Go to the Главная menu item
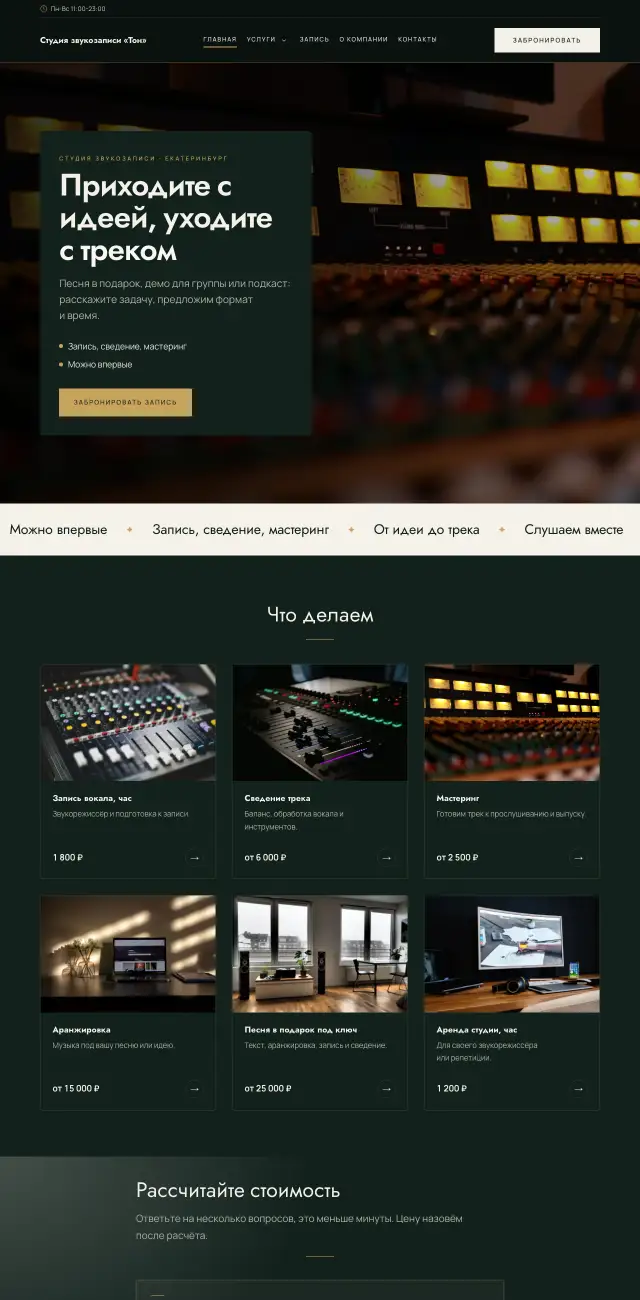 tap(220, 40)
